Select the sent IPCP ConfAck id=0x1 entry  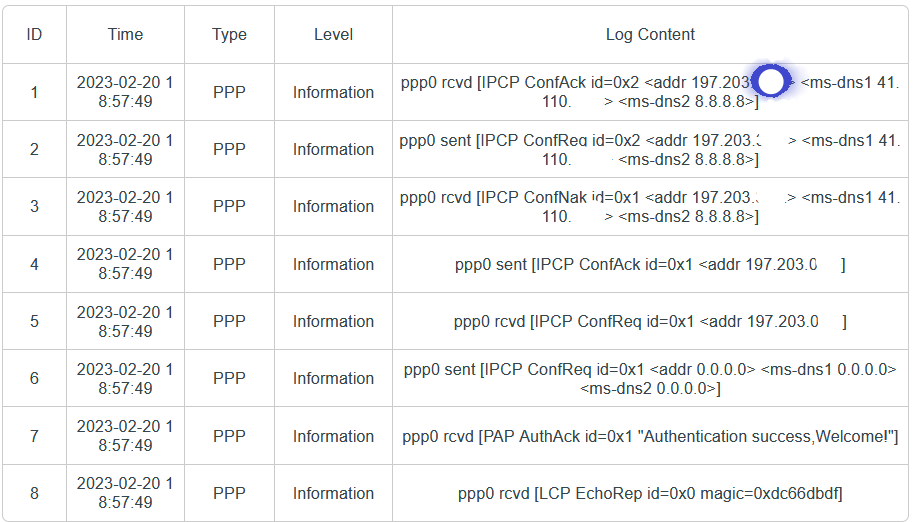click(x=650, y=265)
